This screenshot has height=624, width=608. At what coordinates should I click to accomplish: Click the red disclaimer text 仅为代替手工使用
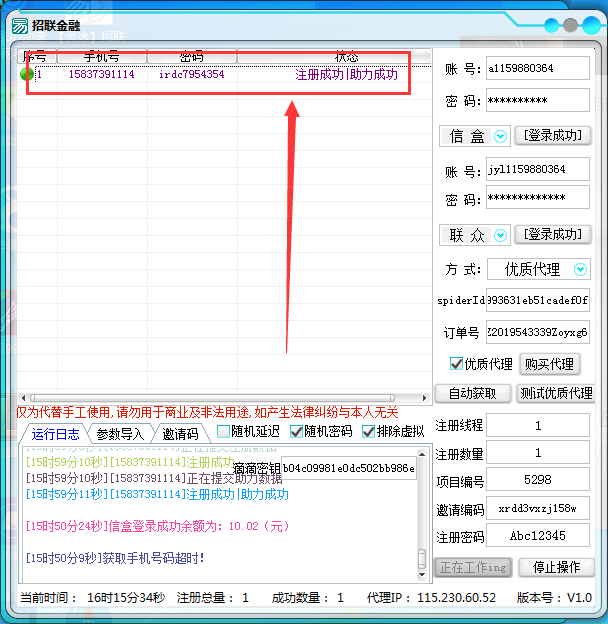[x=207, y=412]
